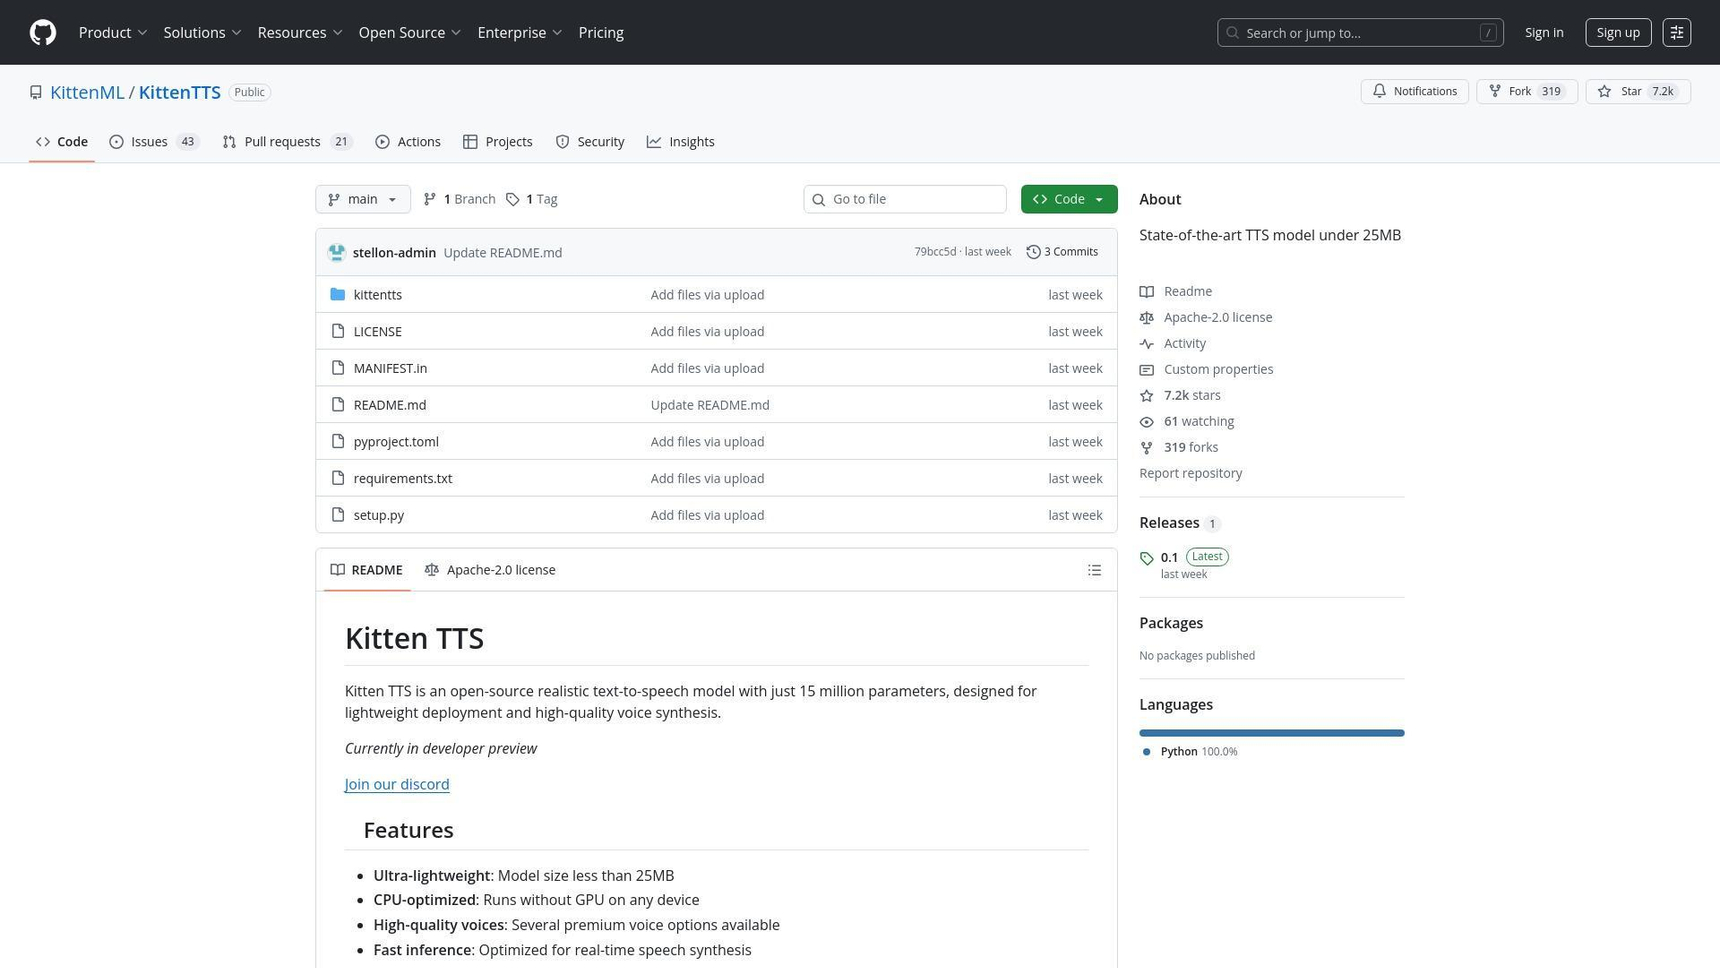Open the README outline list icon
This screenshot has height=968, width=1720.
1094,570
